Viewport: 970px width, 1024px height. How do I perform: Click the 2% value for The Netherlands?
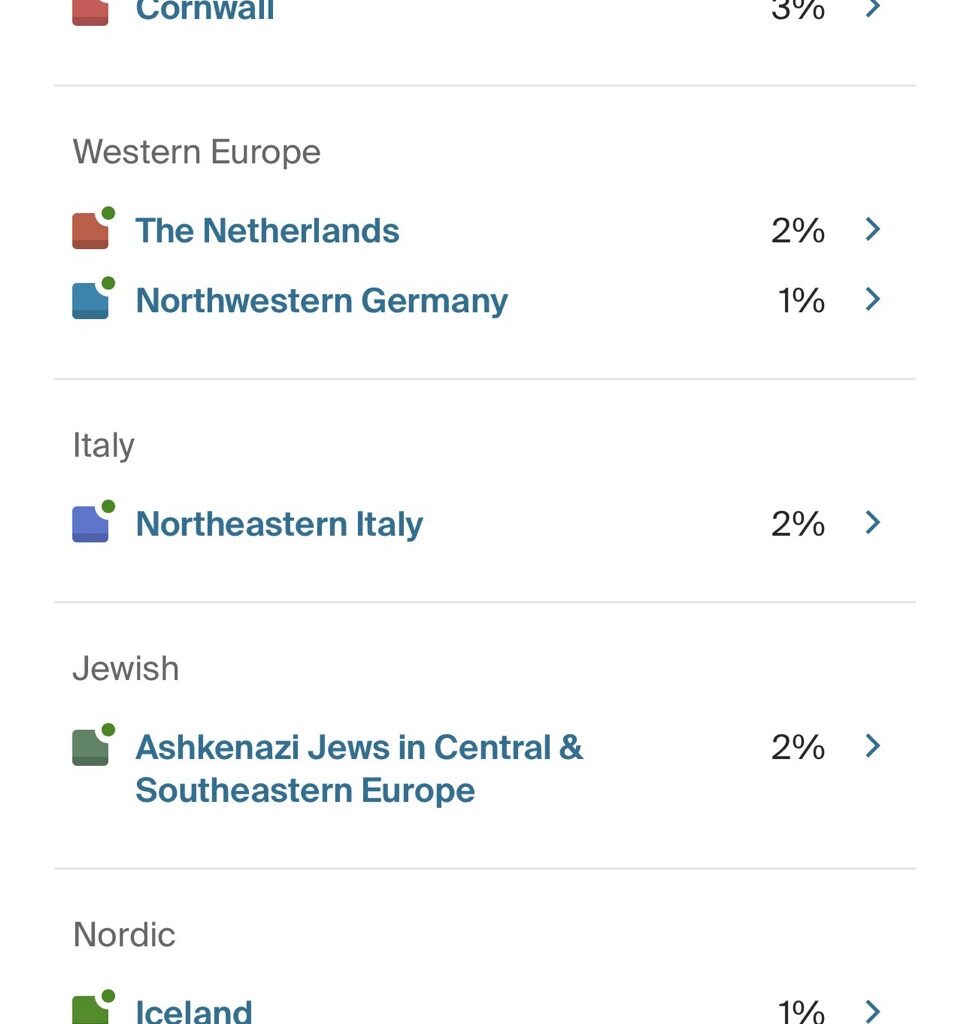[x=798, y=231]
